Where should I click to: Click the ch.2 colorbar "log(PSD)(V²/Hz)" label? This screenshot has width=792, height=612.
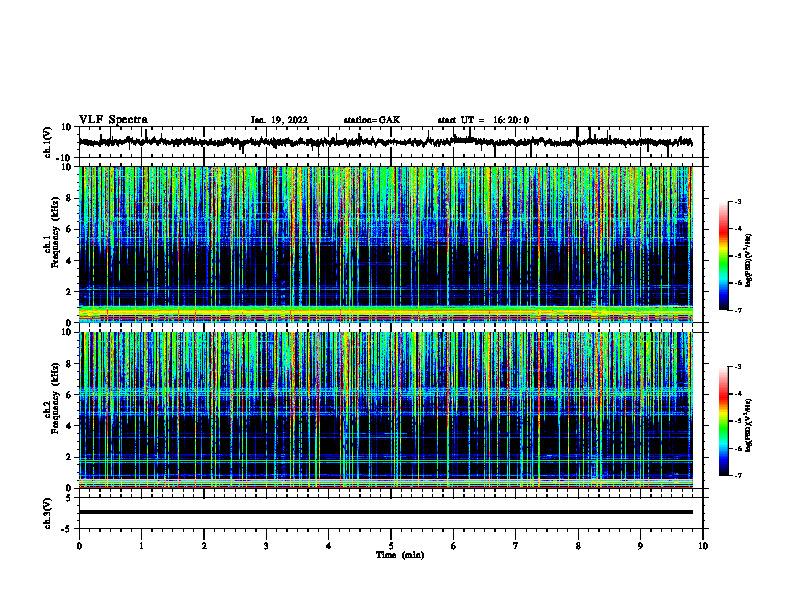(749, 425)
